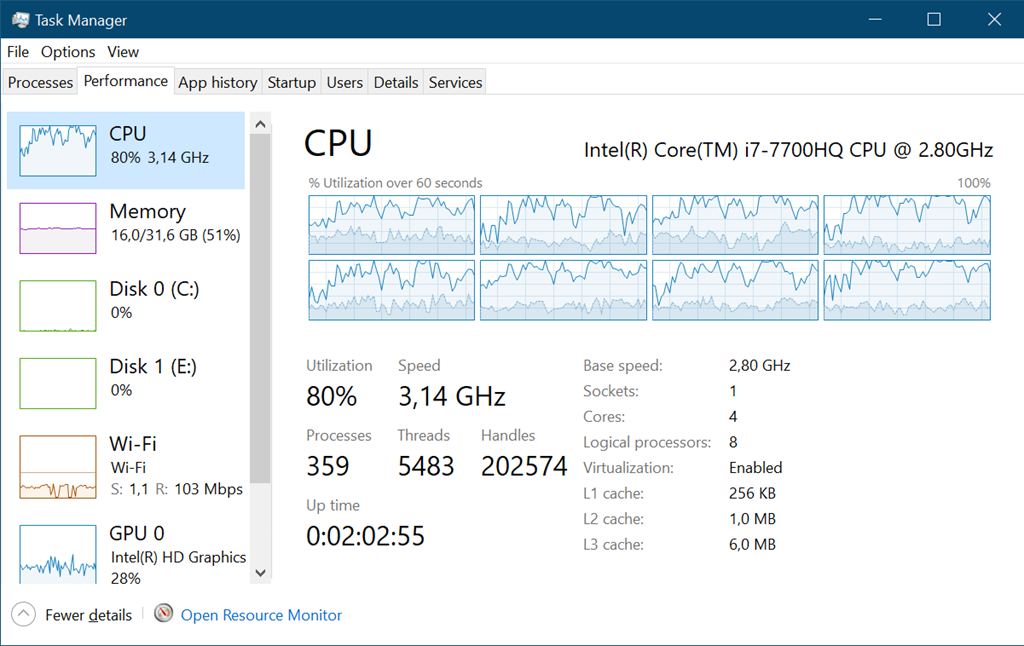Go to the Startup tab
Screen dimensions: 1024x646
point(292,83)
